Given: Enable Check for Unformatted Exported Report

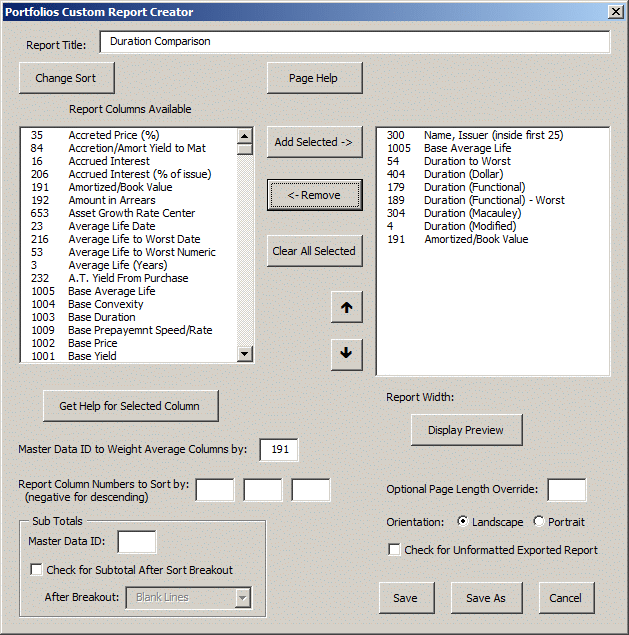Looking at the screenshot, I should (395, 550).
